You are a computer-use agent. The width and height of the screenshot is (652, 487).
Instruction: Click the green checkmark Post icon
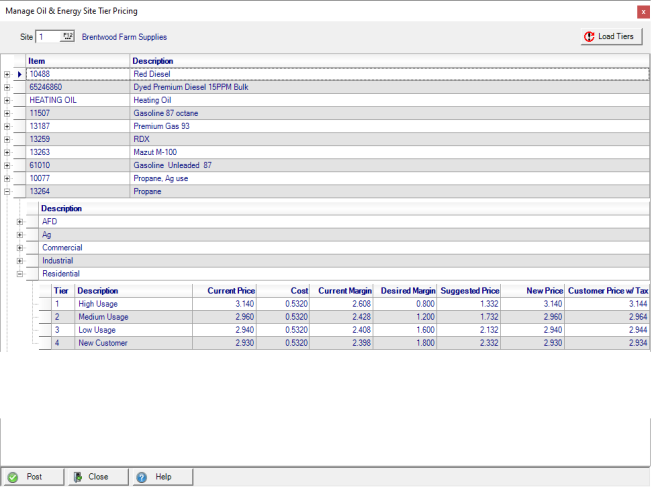pos(13,477)
